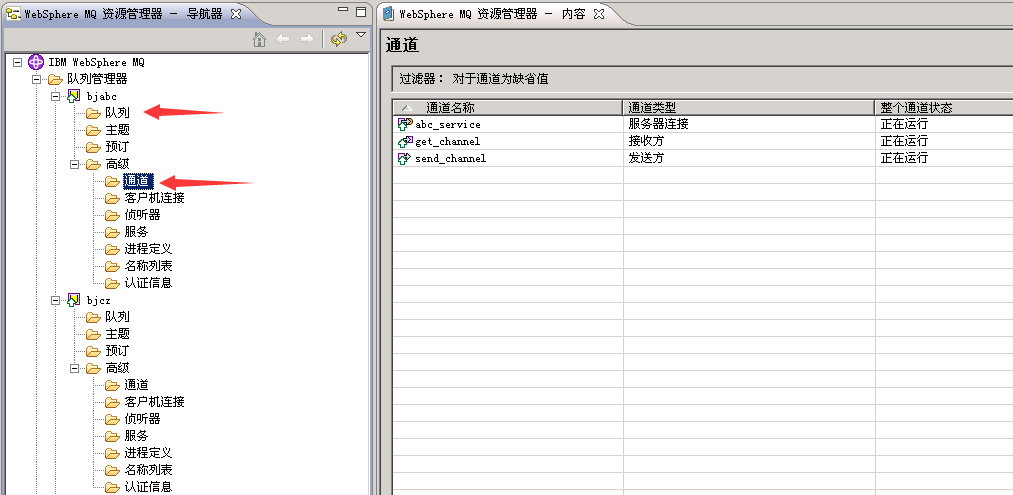This screenshot has height=495, width=1013.
Task: Click the abc_service channel icon
Action: [405, 124]
